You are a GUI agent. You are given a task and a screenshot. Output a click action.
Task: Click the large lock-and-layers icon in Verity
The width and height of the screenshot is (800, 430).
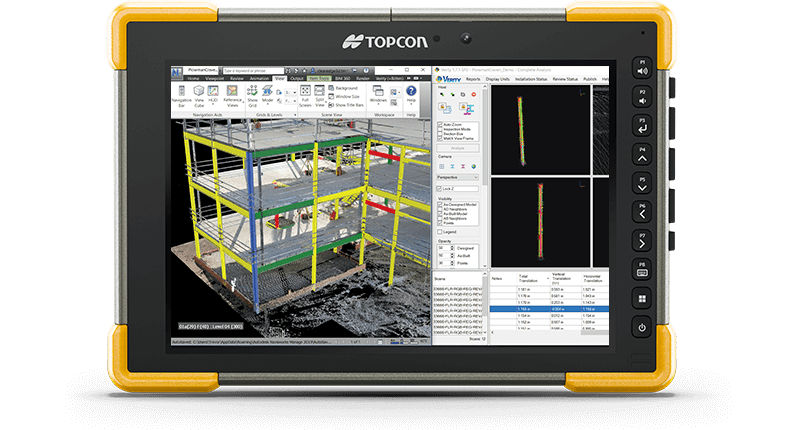(445, 108)
